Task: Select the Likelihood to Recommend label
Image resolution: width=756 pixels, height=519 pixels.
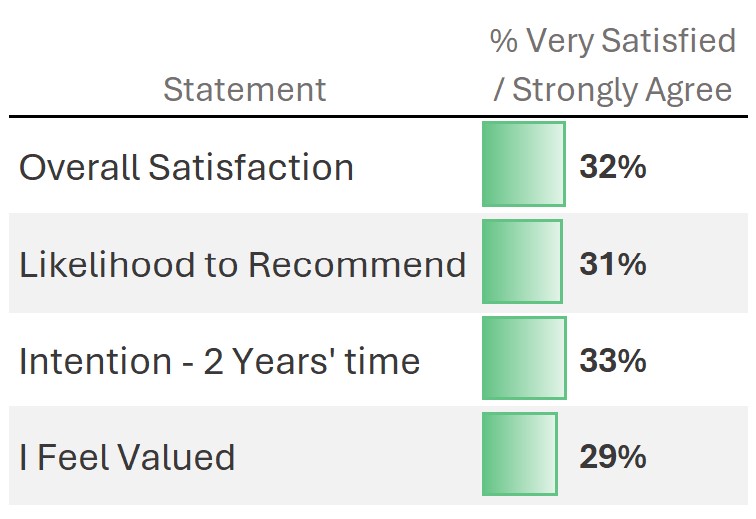Action: 242,264
